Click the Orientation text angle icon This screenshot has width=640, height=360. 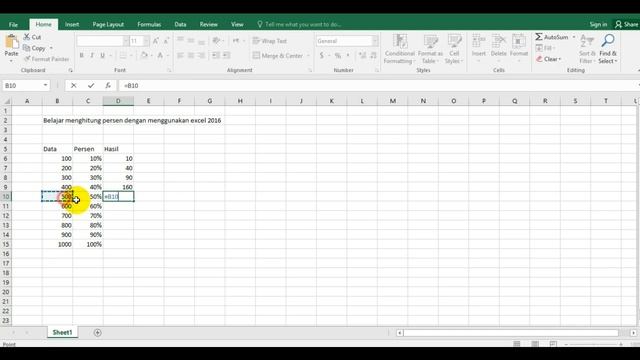point(216,41)
